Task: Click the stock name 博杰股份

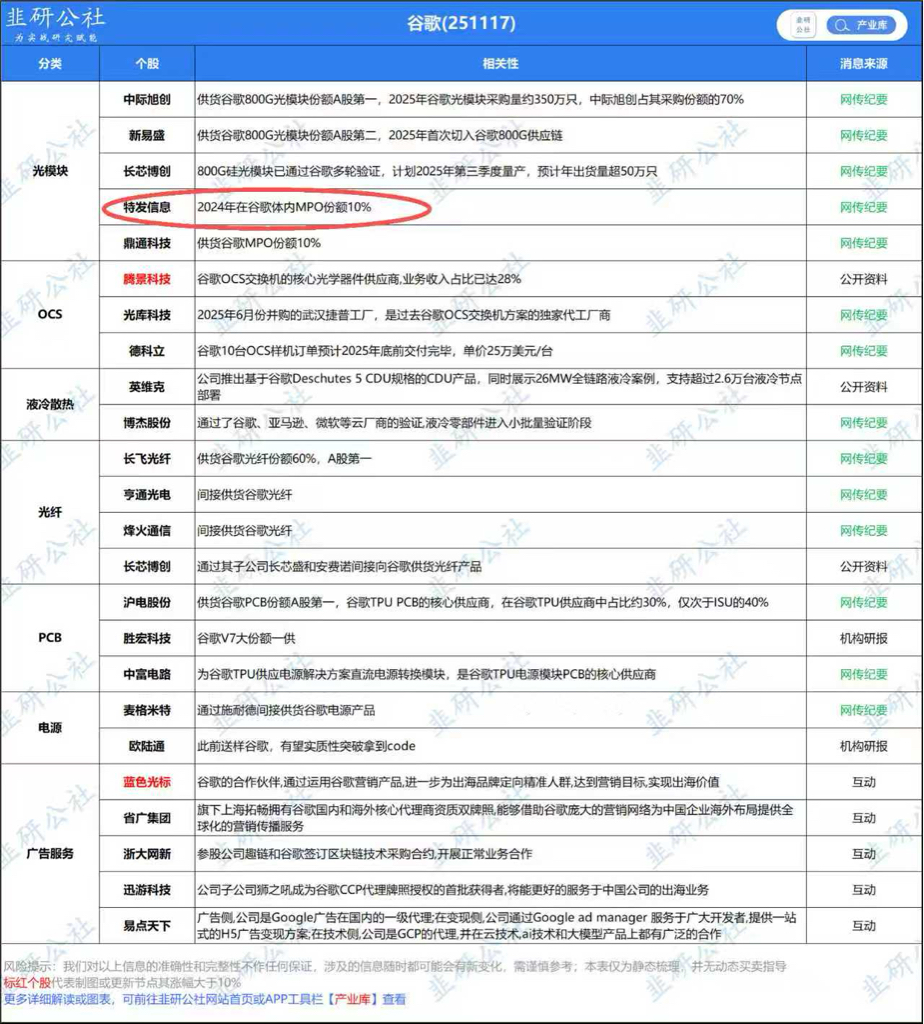Action: point(147,423)
